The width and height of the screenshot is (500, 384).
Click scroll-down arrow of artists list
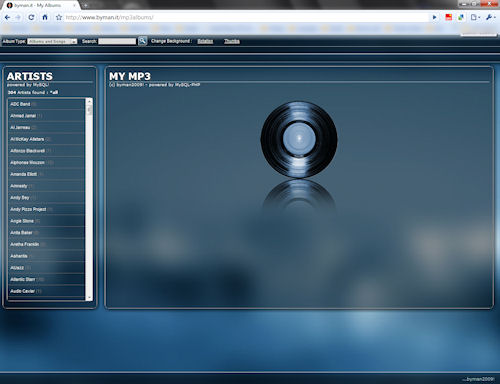click(89, 298)
